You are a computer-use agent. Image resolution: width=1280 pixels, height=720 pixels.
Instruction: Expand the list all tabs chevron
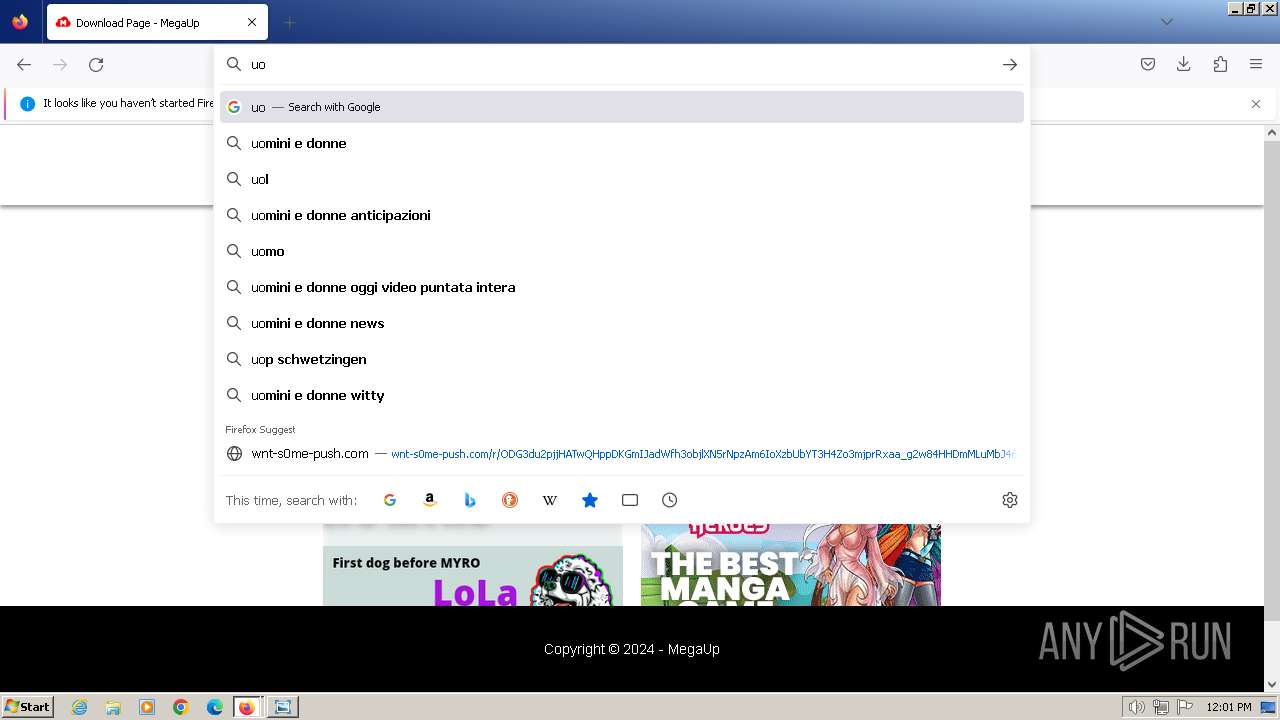(1166, 22)
